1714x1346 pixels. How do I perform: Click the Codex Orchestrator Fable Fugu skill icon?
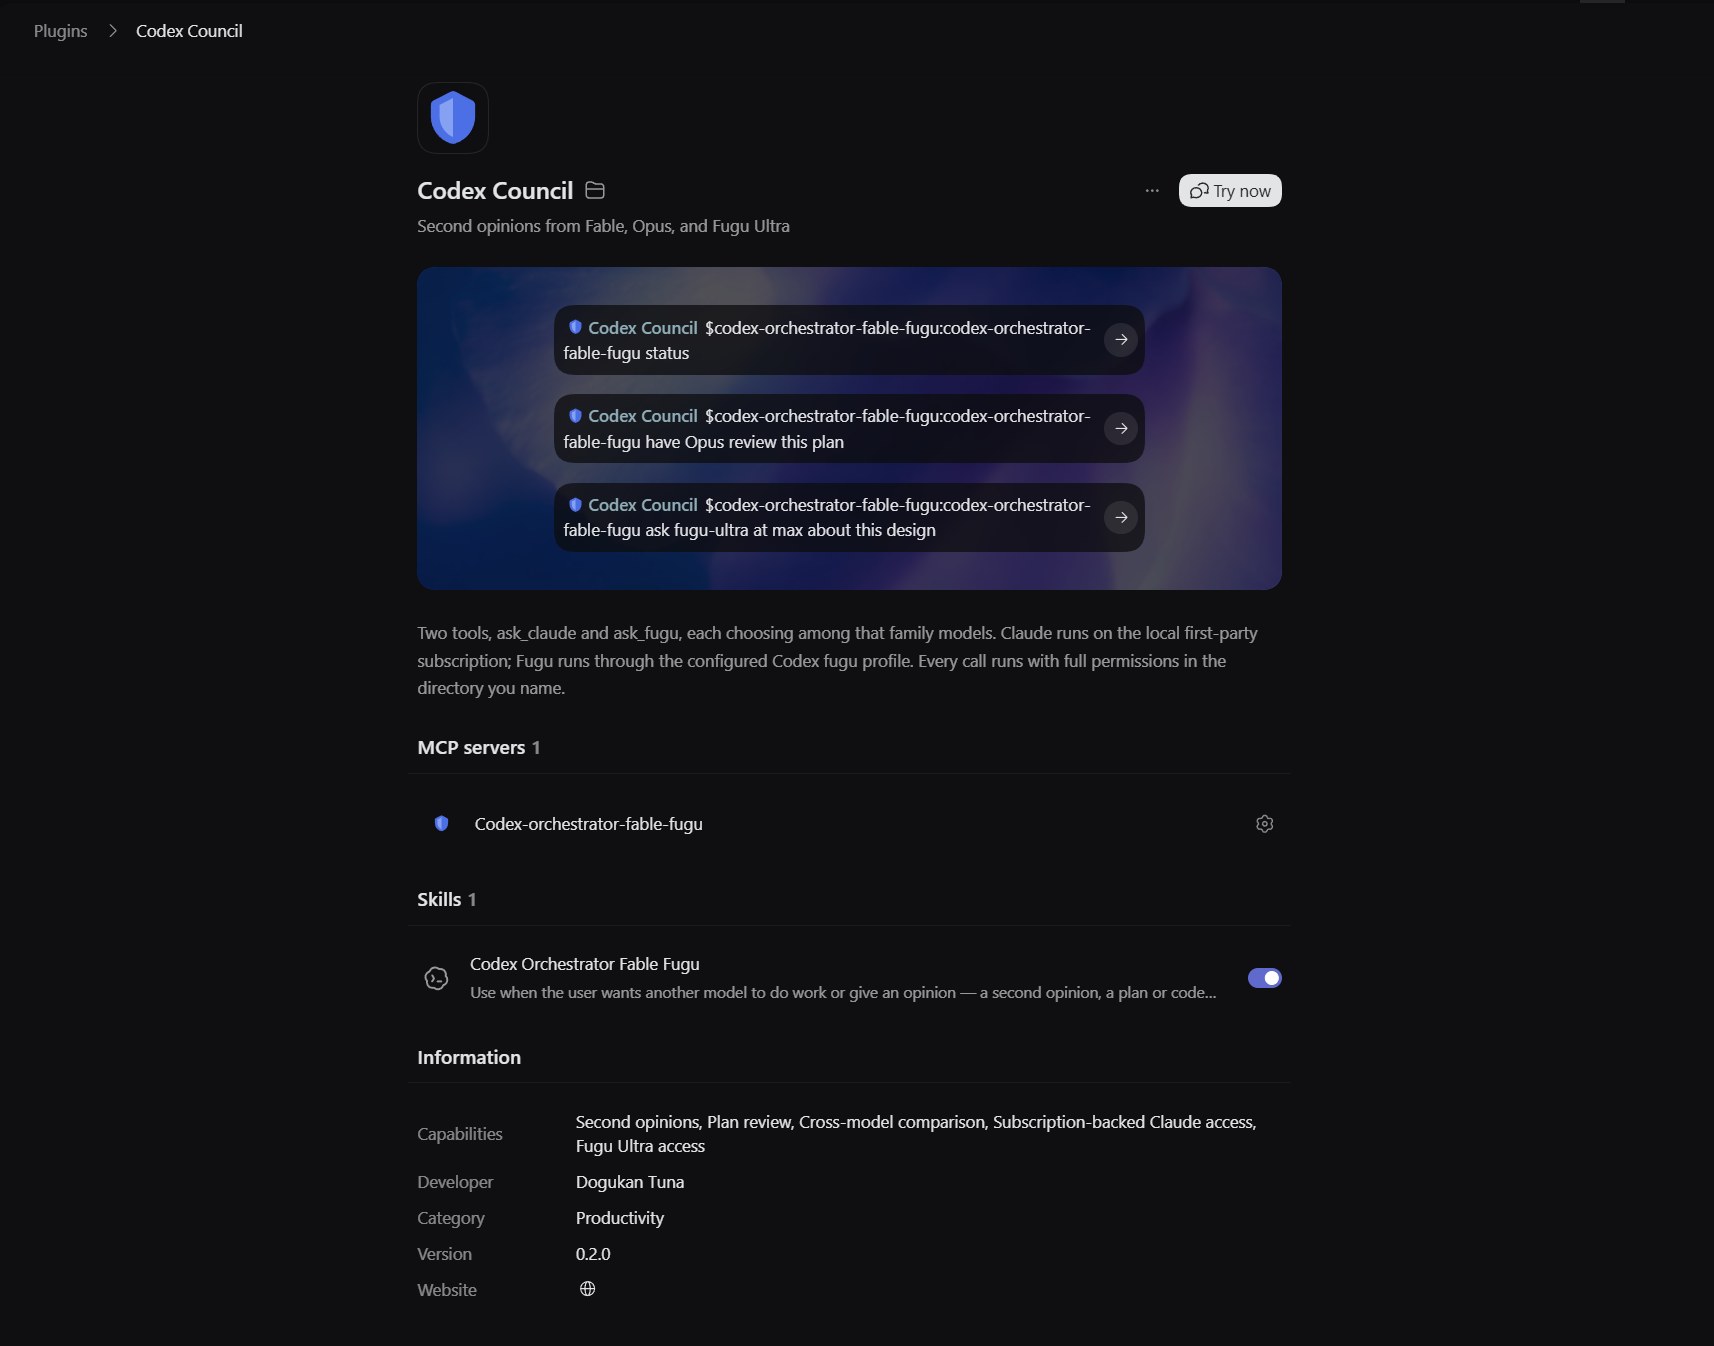tap(436, 978)
